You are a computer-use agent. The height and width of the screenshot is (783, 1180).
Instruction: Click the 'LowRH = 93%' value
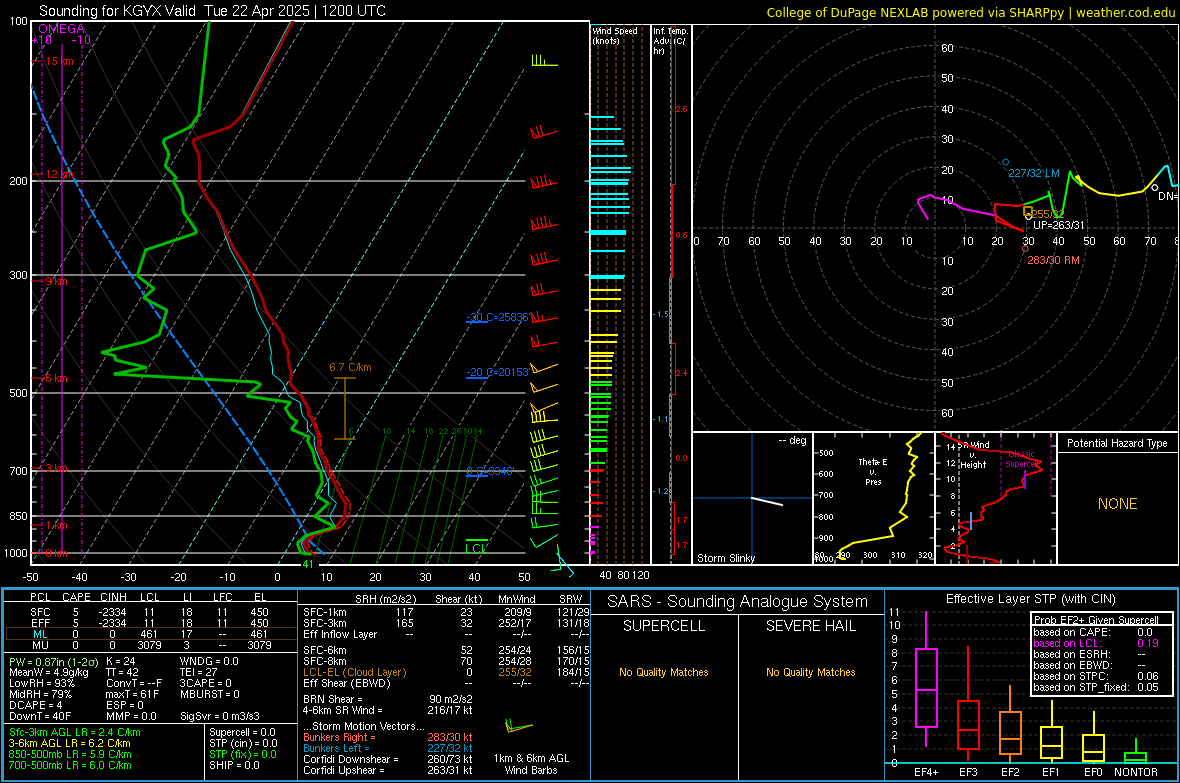tap(42, 683)
